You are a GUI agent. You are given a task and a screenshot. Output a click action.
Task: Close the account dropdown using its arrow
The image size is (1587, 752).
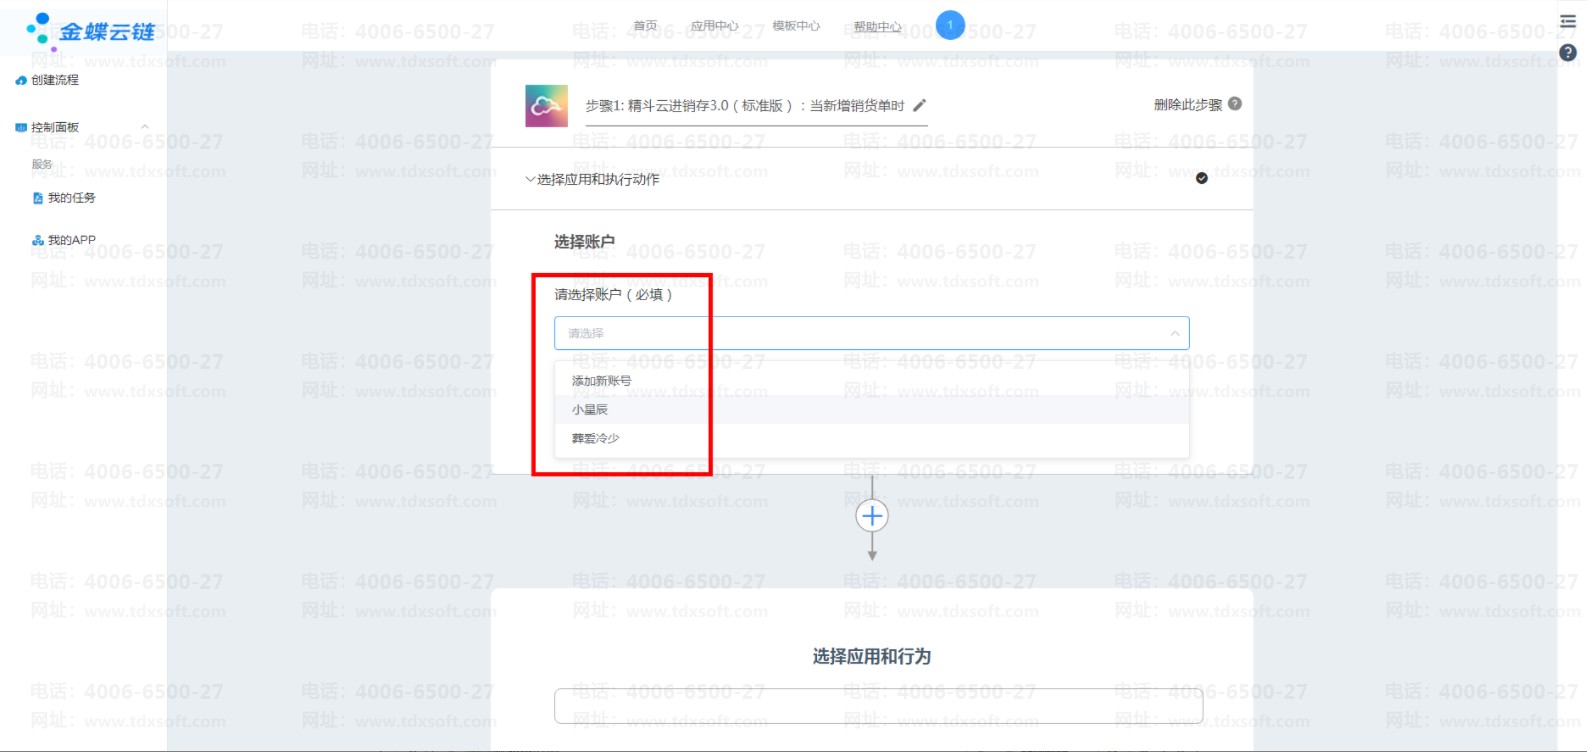(1175, 333)
